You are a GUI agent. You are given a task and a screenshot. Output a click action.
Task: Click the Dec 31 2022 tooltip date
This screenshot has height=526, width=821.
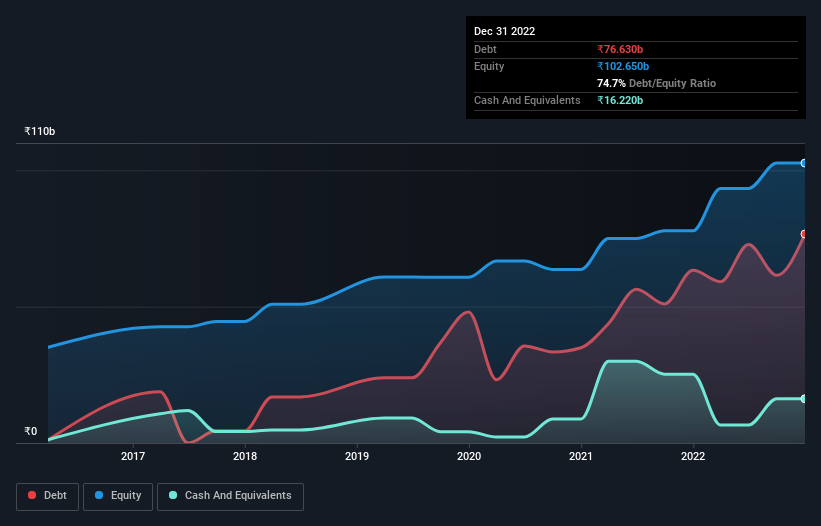505,31
